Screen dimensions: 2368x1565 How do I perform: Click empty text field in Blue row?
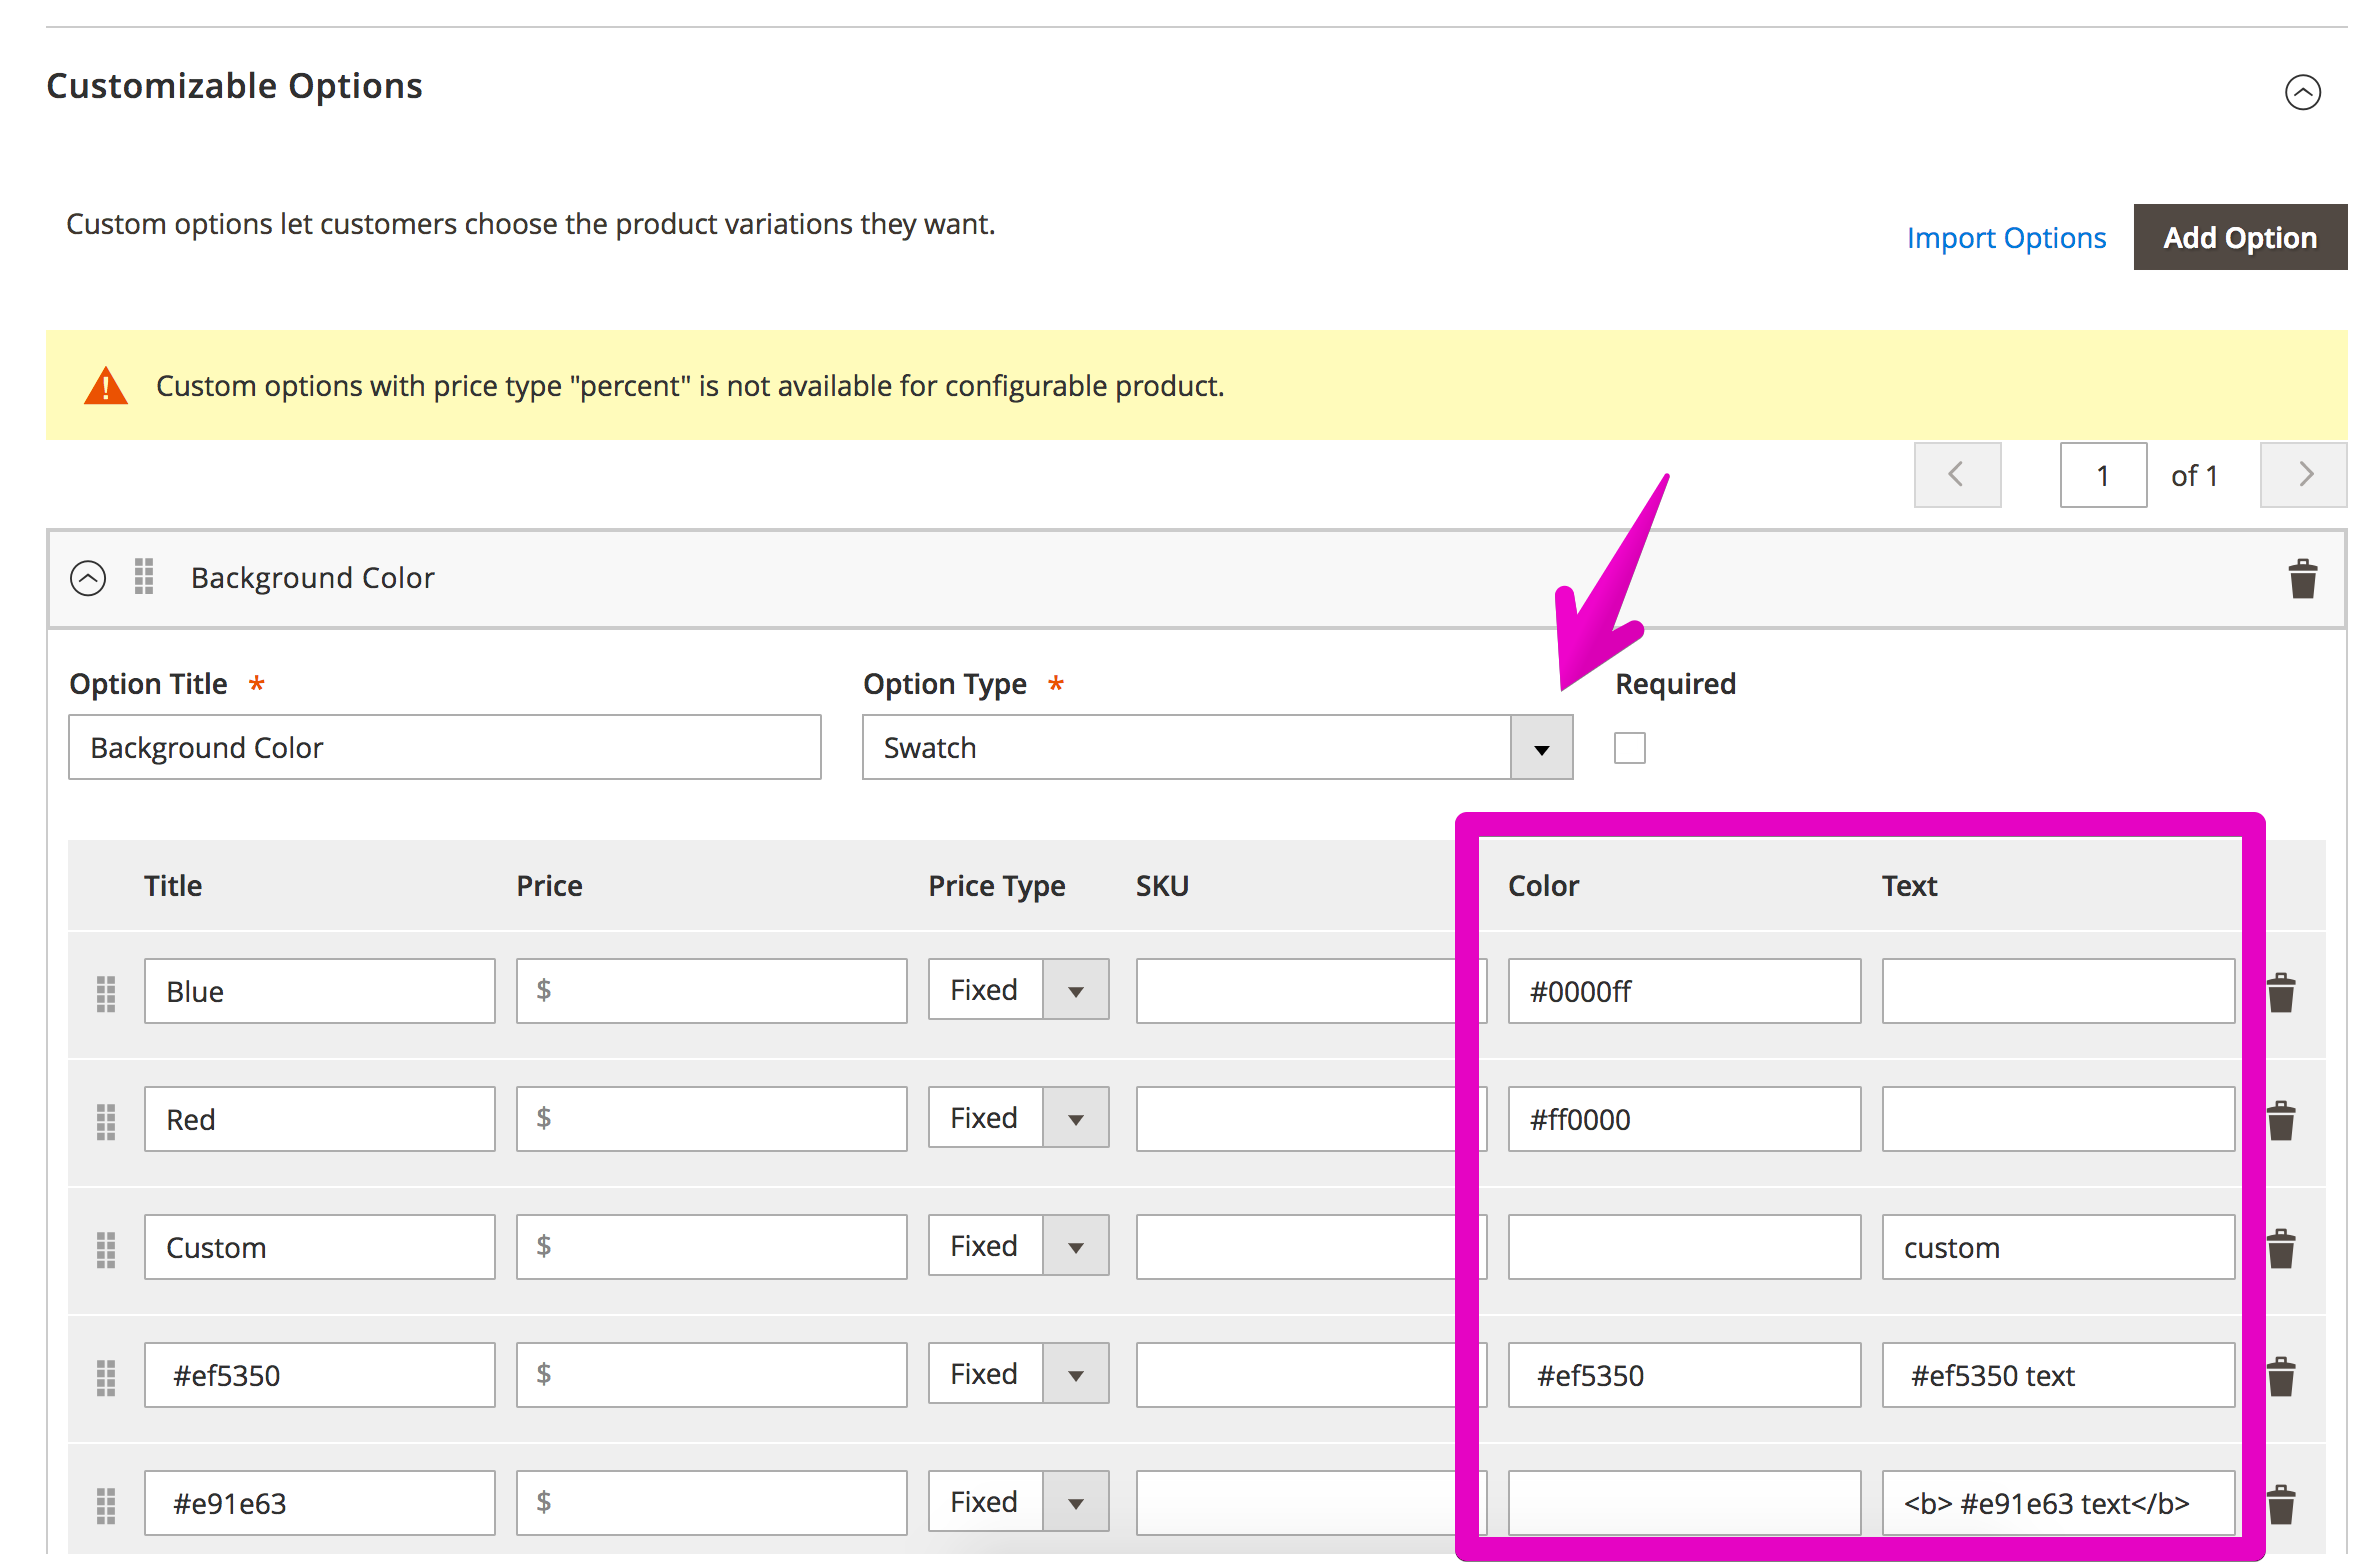(2059, 991)
